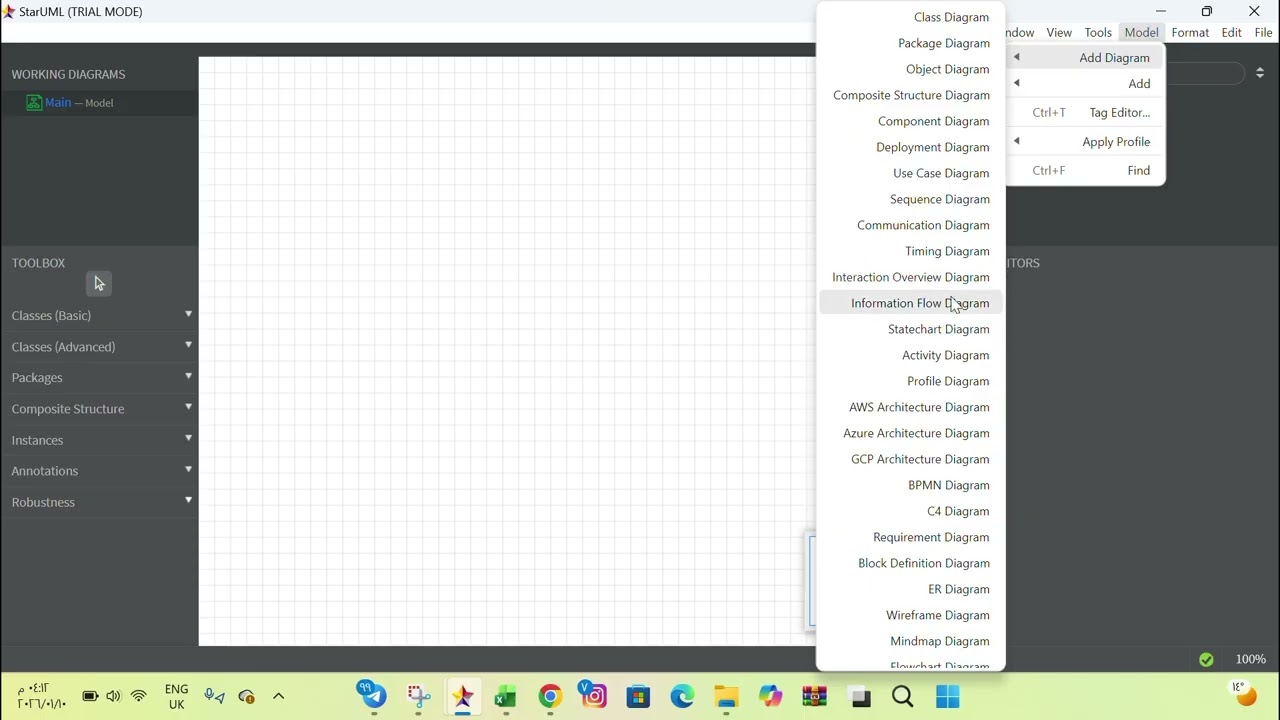This screenshot has width=1280, height=720.
Task: Expand Classes (Advanced) toolbox section
Action: coord(101,347)
